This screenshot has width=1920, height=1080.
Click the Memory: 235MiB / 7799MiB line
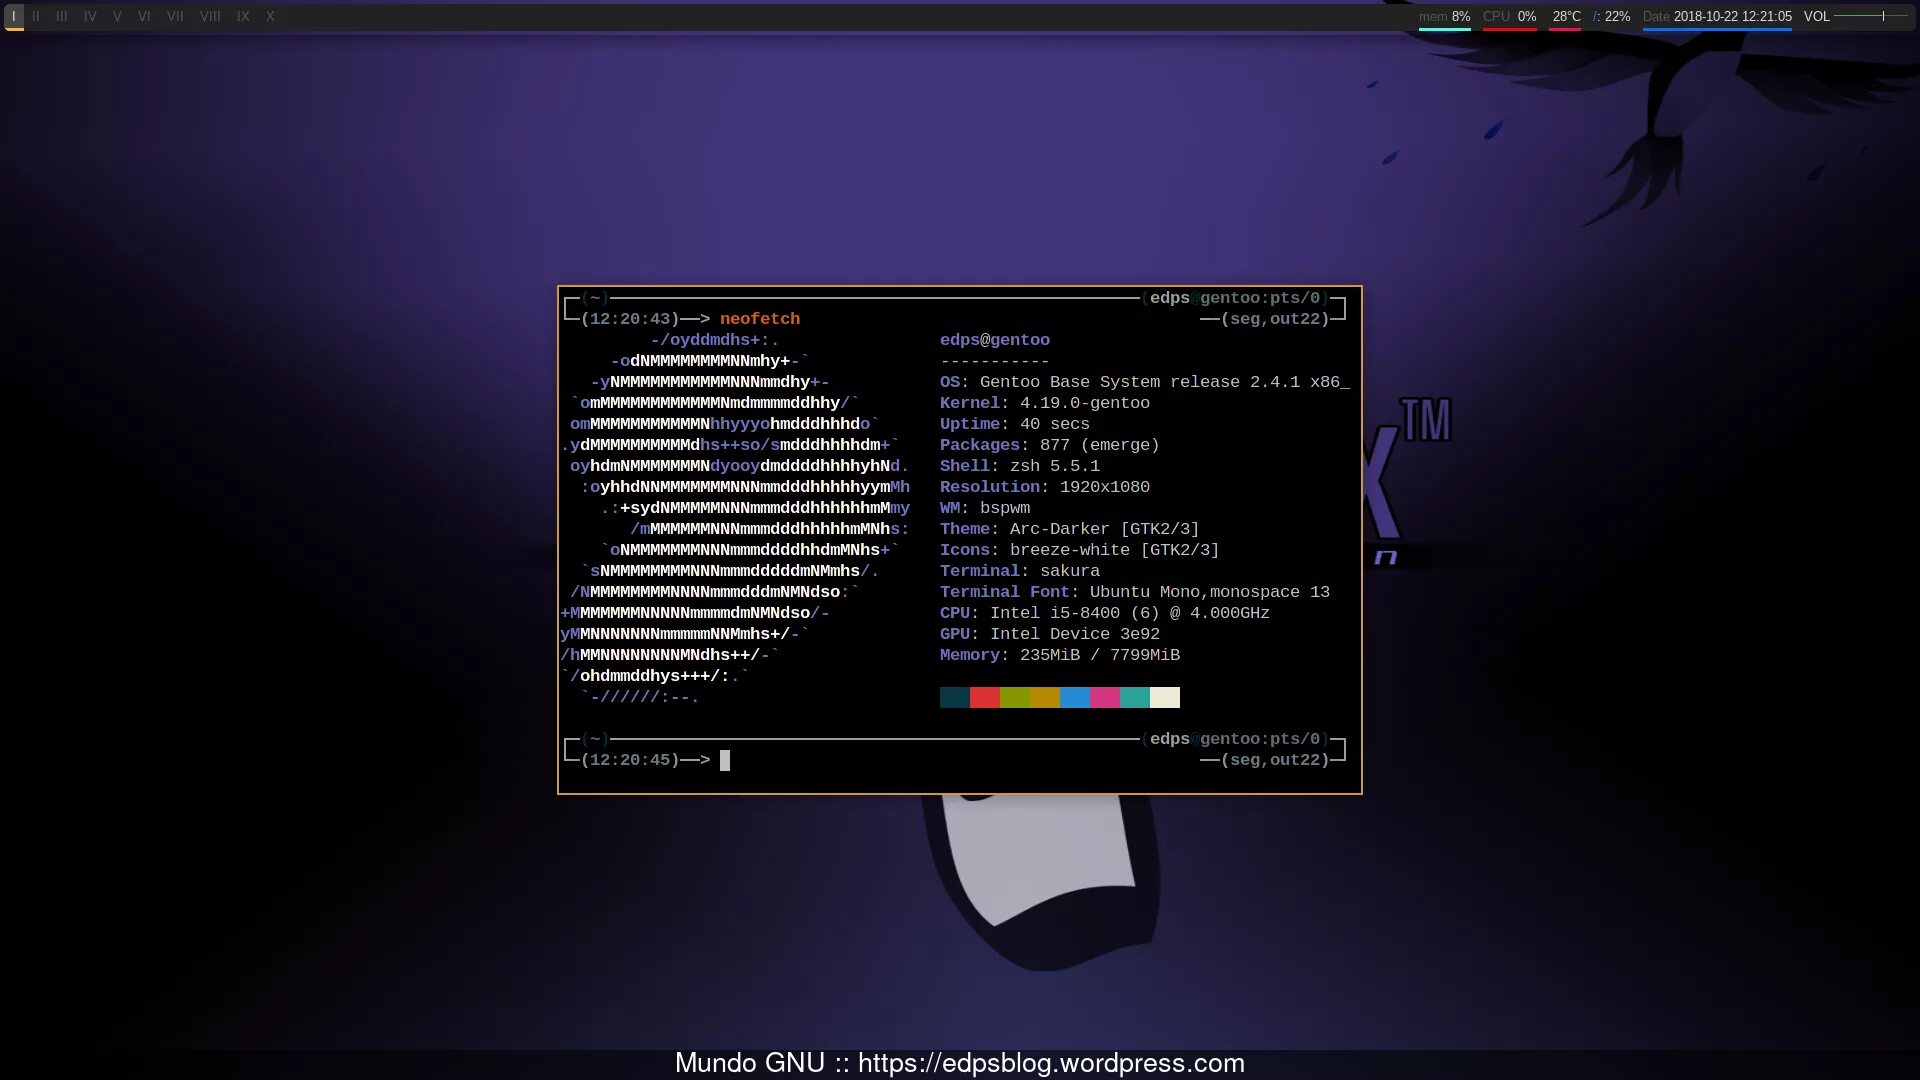1060,655
